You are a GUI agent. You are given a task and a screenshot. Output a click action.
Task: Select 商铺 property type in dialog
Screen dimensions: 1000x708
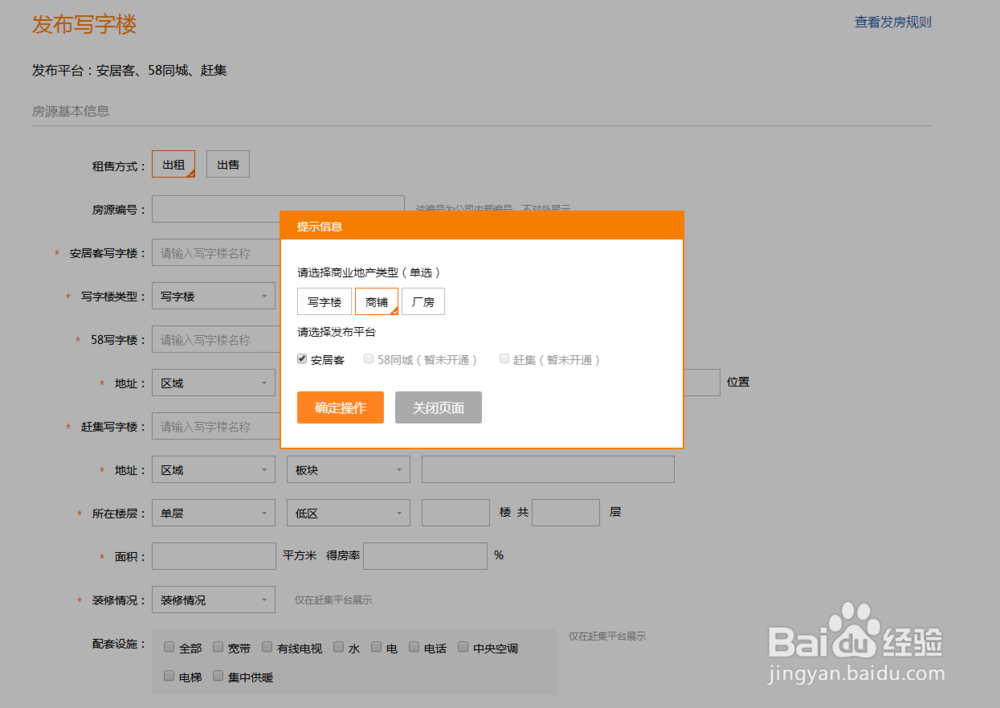[x=376, y=302]
